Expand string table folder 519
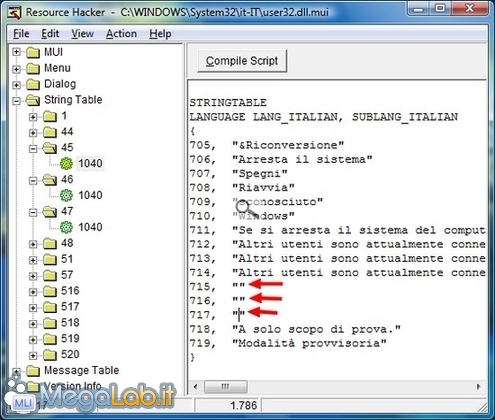This screenshot has height=420, width=495. (x=33, y=339)
